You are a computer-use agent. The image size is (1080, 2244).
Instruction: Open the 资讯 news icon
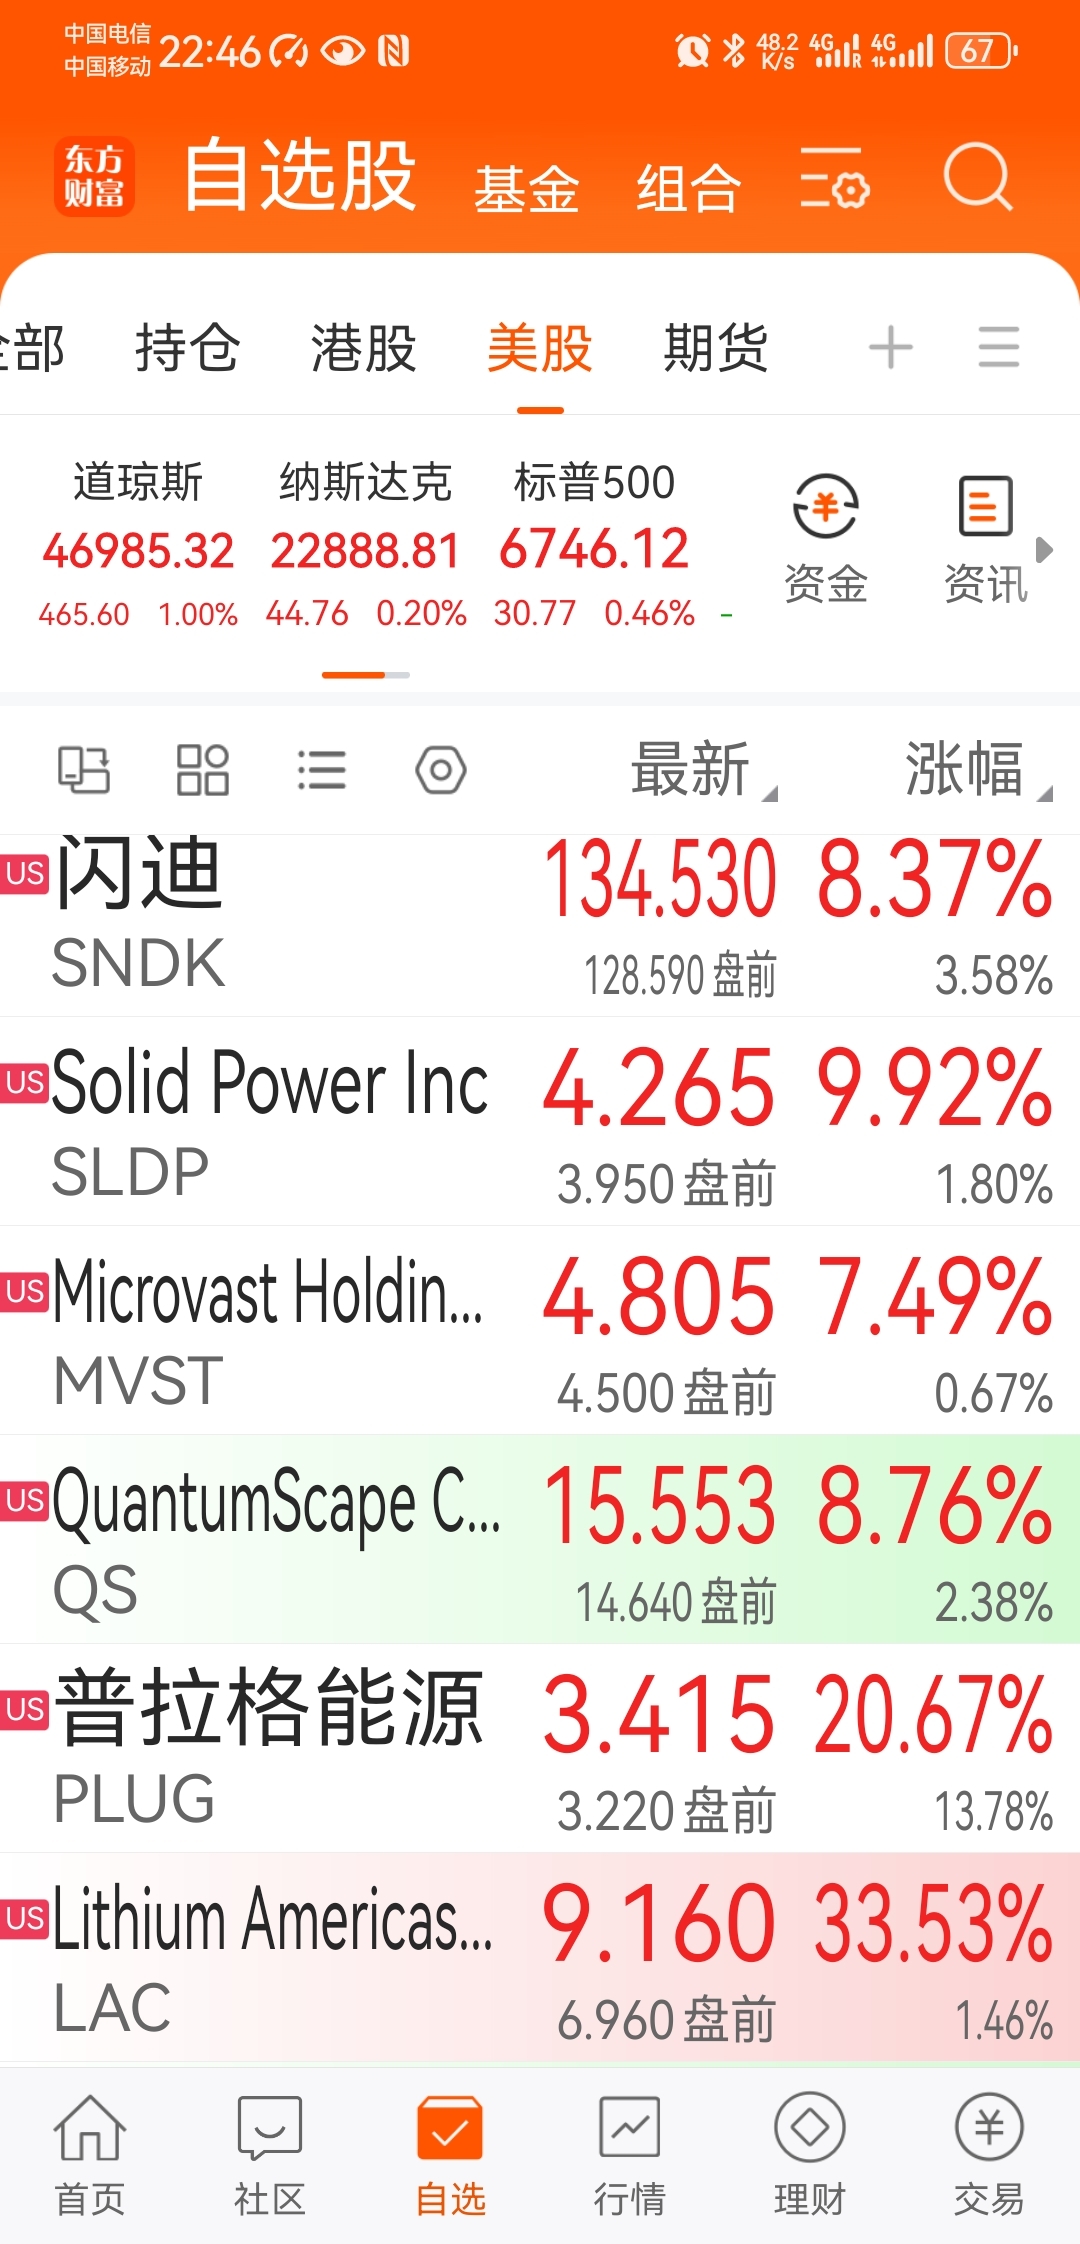click(x=985, y=540)
